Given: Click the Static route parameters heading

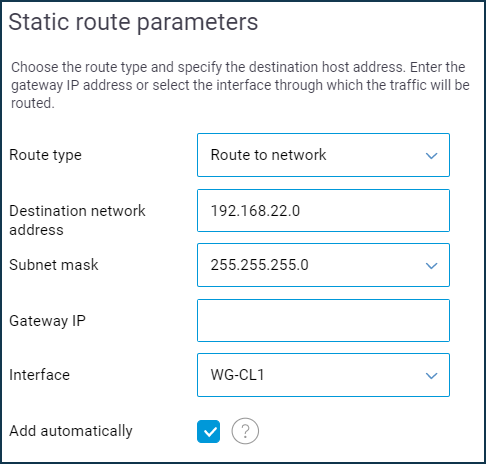Looking at the screenshot, I should pyautogui.click(x=133, y=23).
